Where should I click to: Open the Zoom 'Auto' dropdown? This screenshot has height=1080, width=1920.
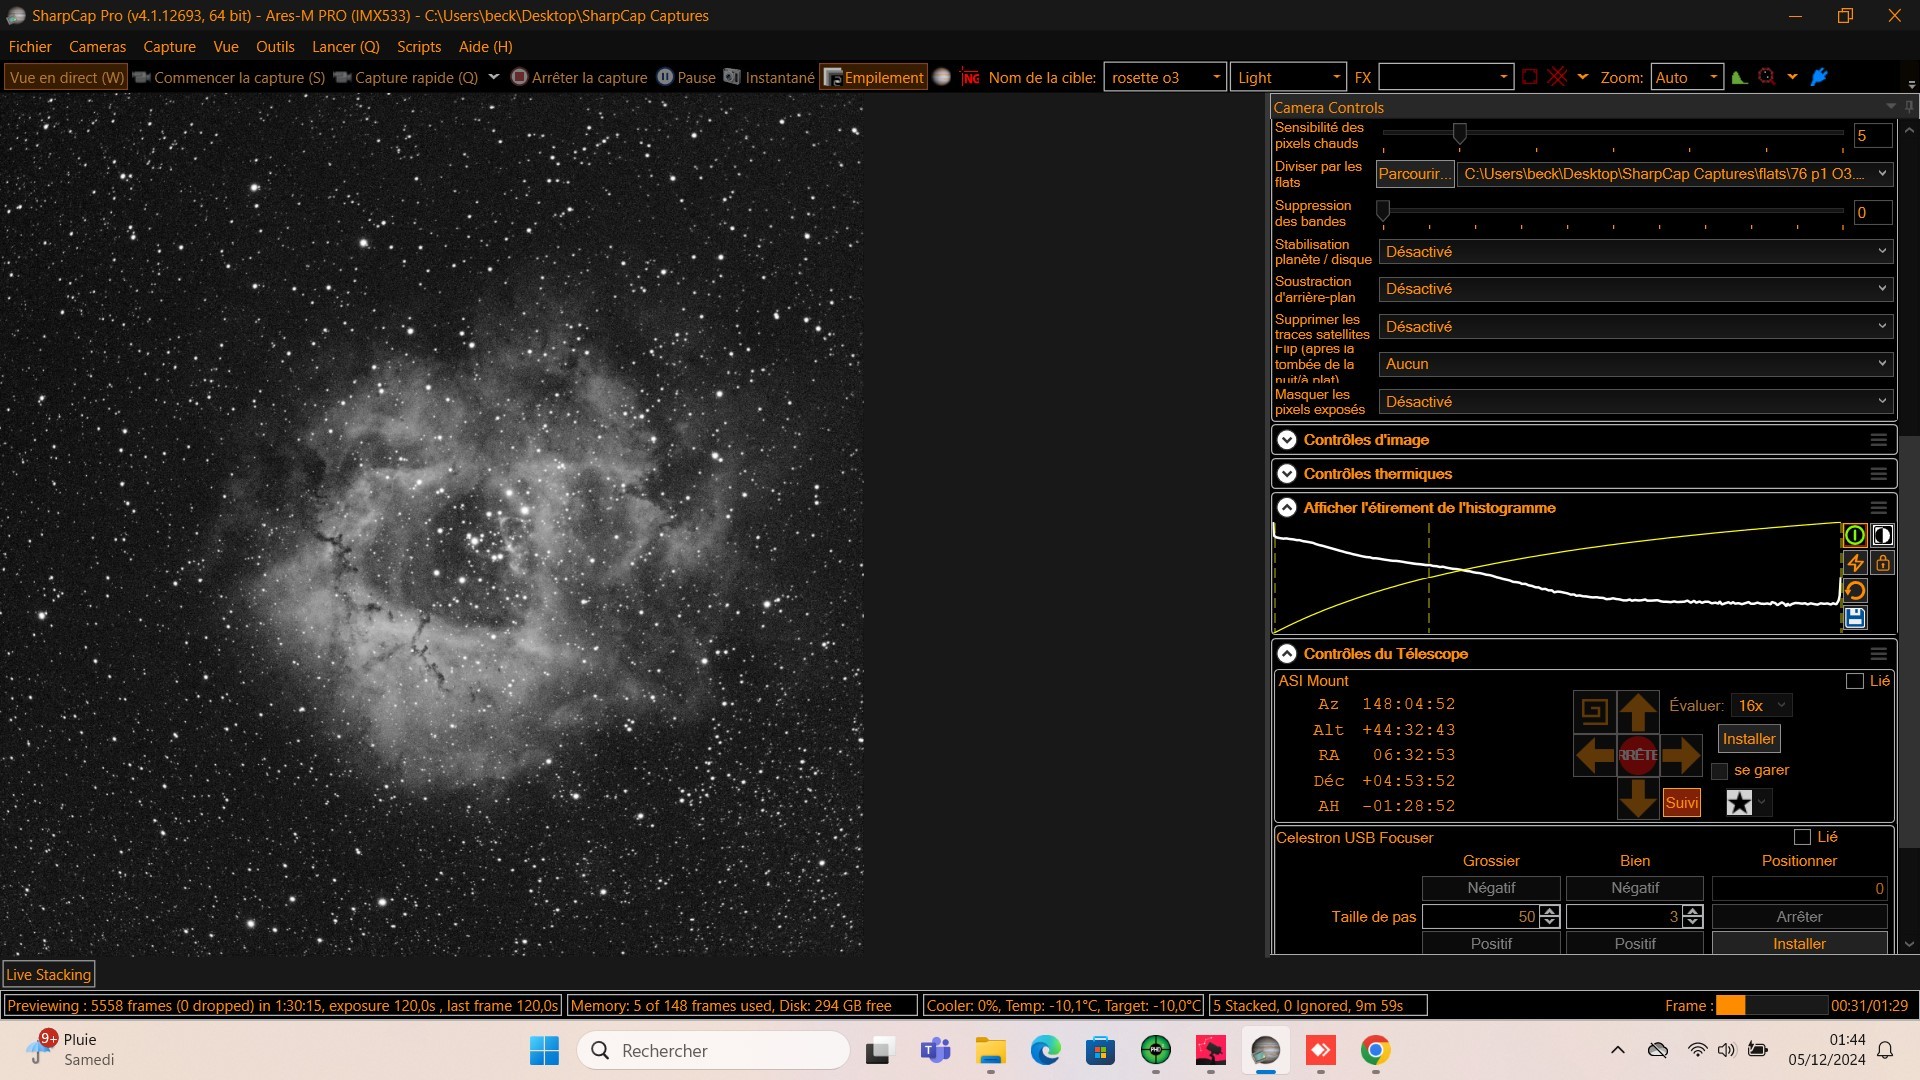click(1687, 77)
